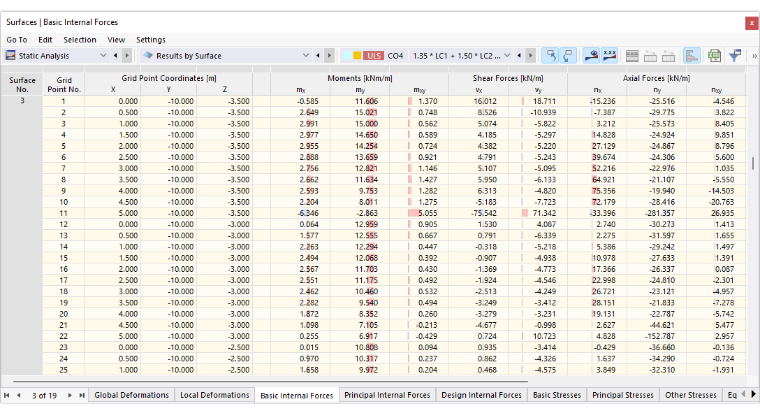The height and width of the screenshot is (414, 760).
Task: Select previous analysis type arrow
Action: (115, 56)
